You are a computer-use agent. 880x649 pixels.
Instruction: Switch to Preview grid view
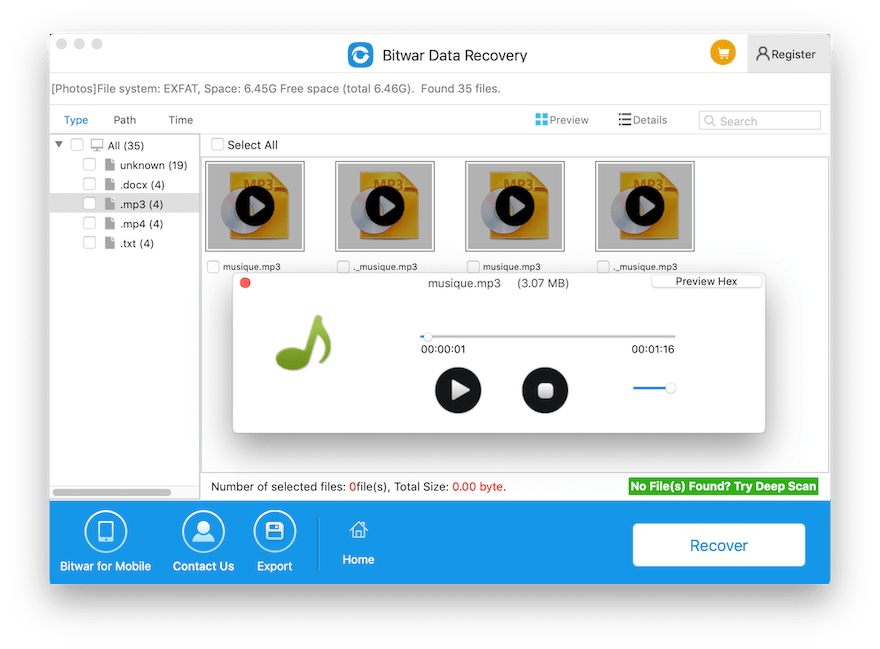[x=562, y=120]
